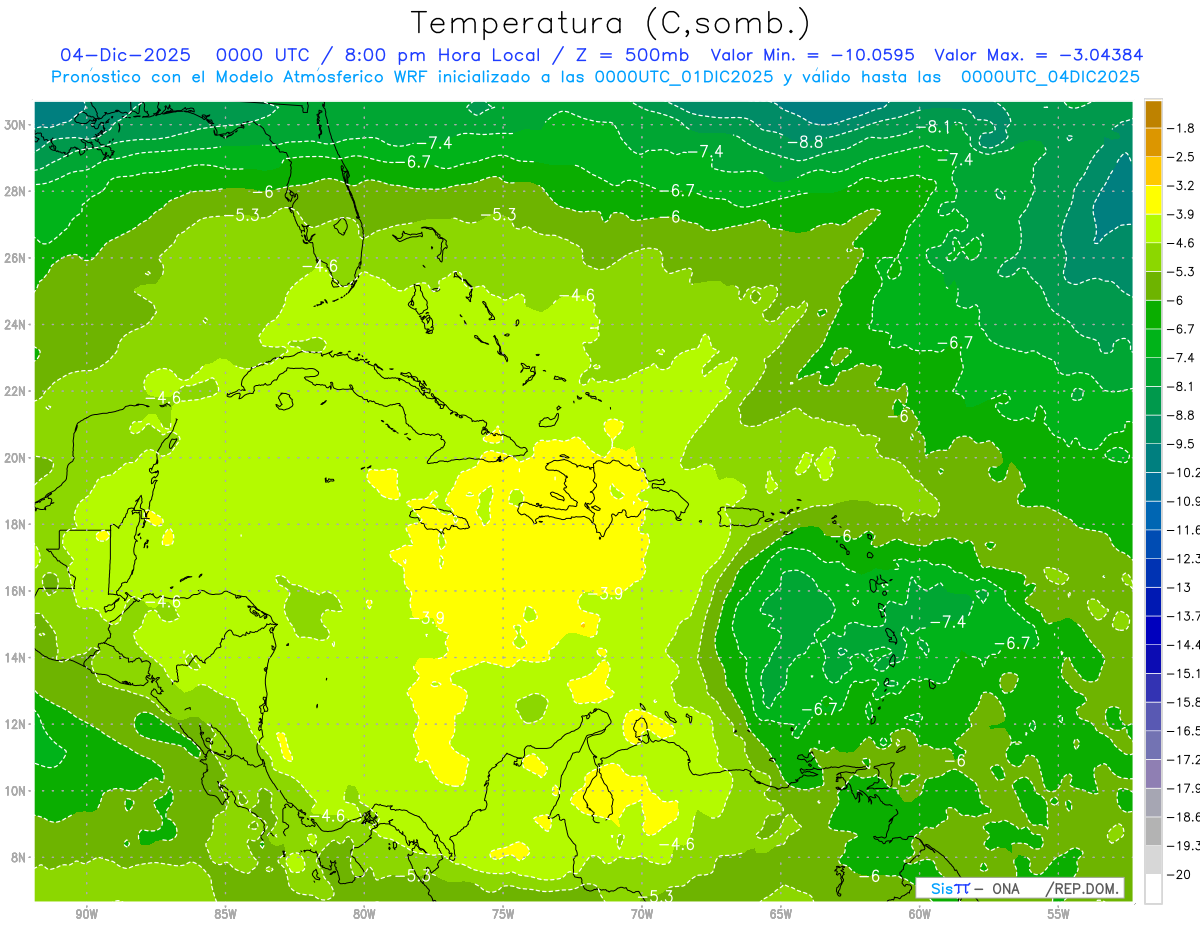Select the date text '04-Dic-2025'
Viewport: 1200px width, 927px height.
[x=125, y=55]
